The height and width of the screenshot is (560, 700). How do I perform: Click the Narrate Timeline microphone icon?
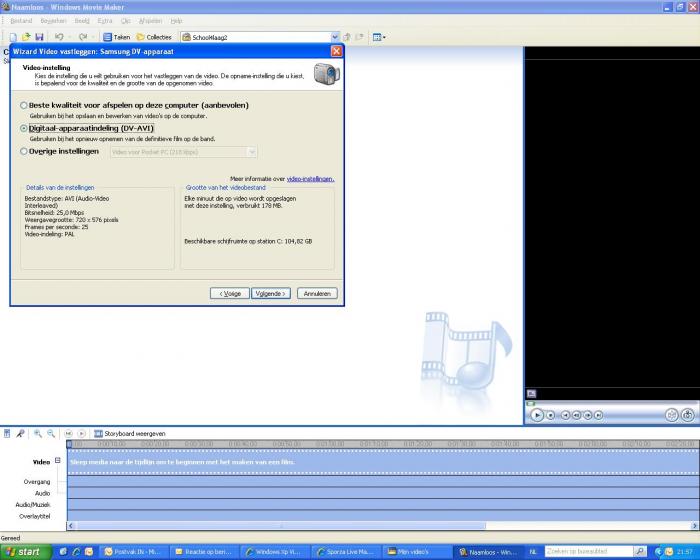[21, 434]
